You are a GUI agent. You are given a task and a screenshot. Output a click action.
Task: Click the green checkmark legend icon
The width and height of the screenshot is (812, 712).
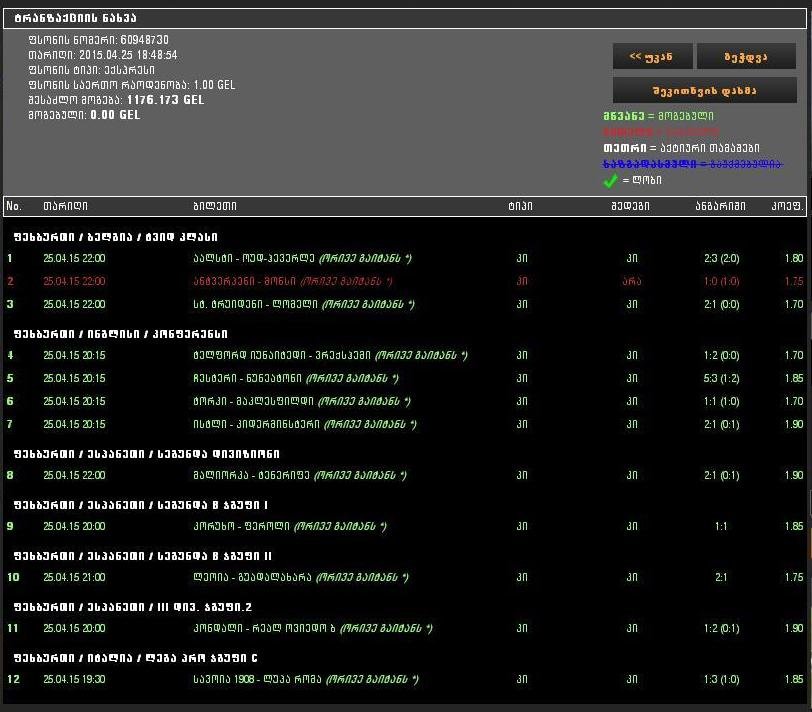coord(611,181)
